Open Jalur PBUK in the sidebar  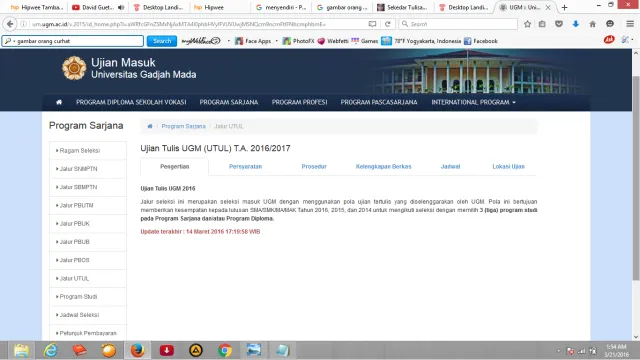pyautogui.click(x=88, y=224)
